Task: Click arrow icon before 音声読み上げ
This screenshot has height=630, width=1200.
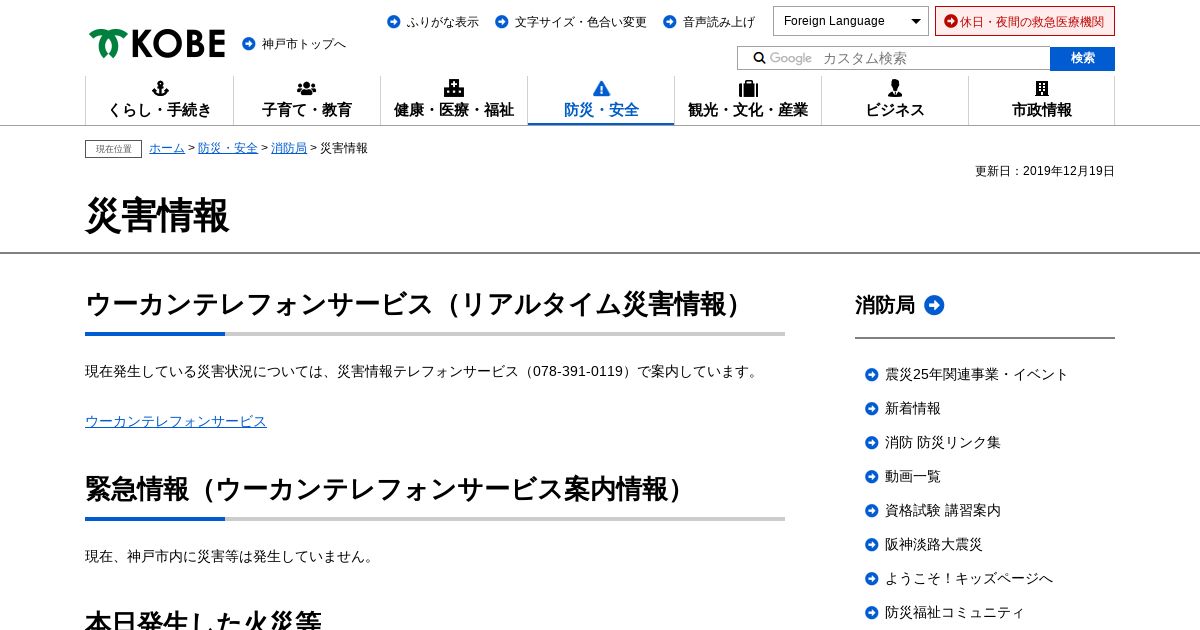Action: (x=670, y=22)
